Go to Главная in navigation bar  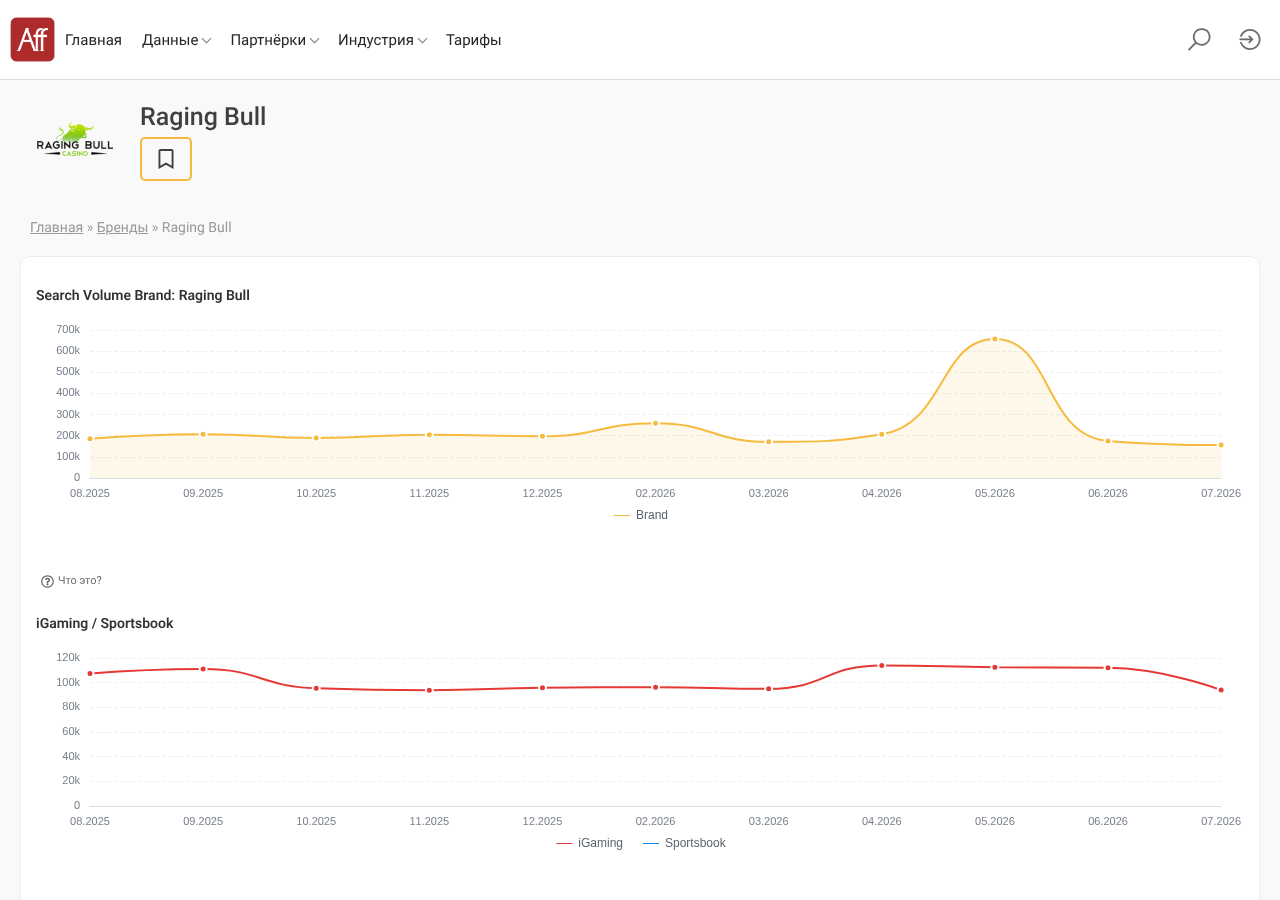coord(93,40)
